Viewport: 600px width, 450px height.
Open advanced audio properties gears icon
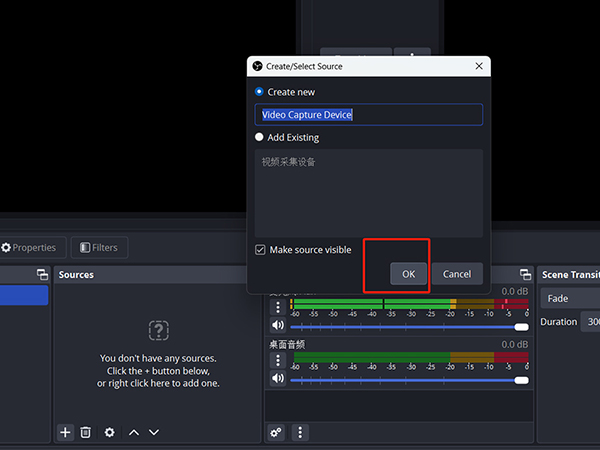tap(275, 432)
